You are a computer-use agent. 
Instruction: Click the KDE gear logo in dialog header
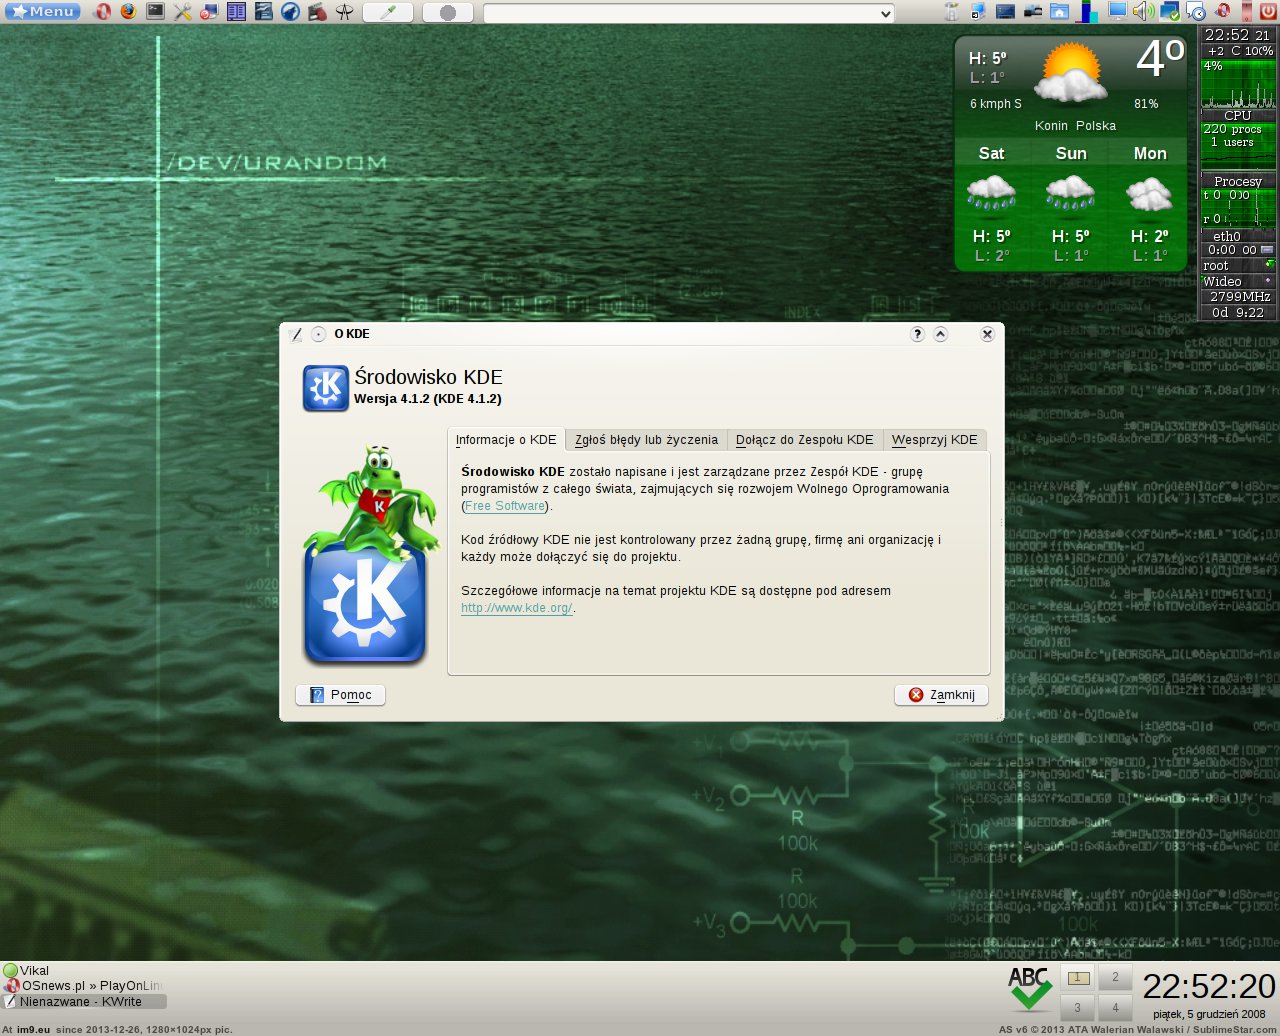(x=325, y=388)
